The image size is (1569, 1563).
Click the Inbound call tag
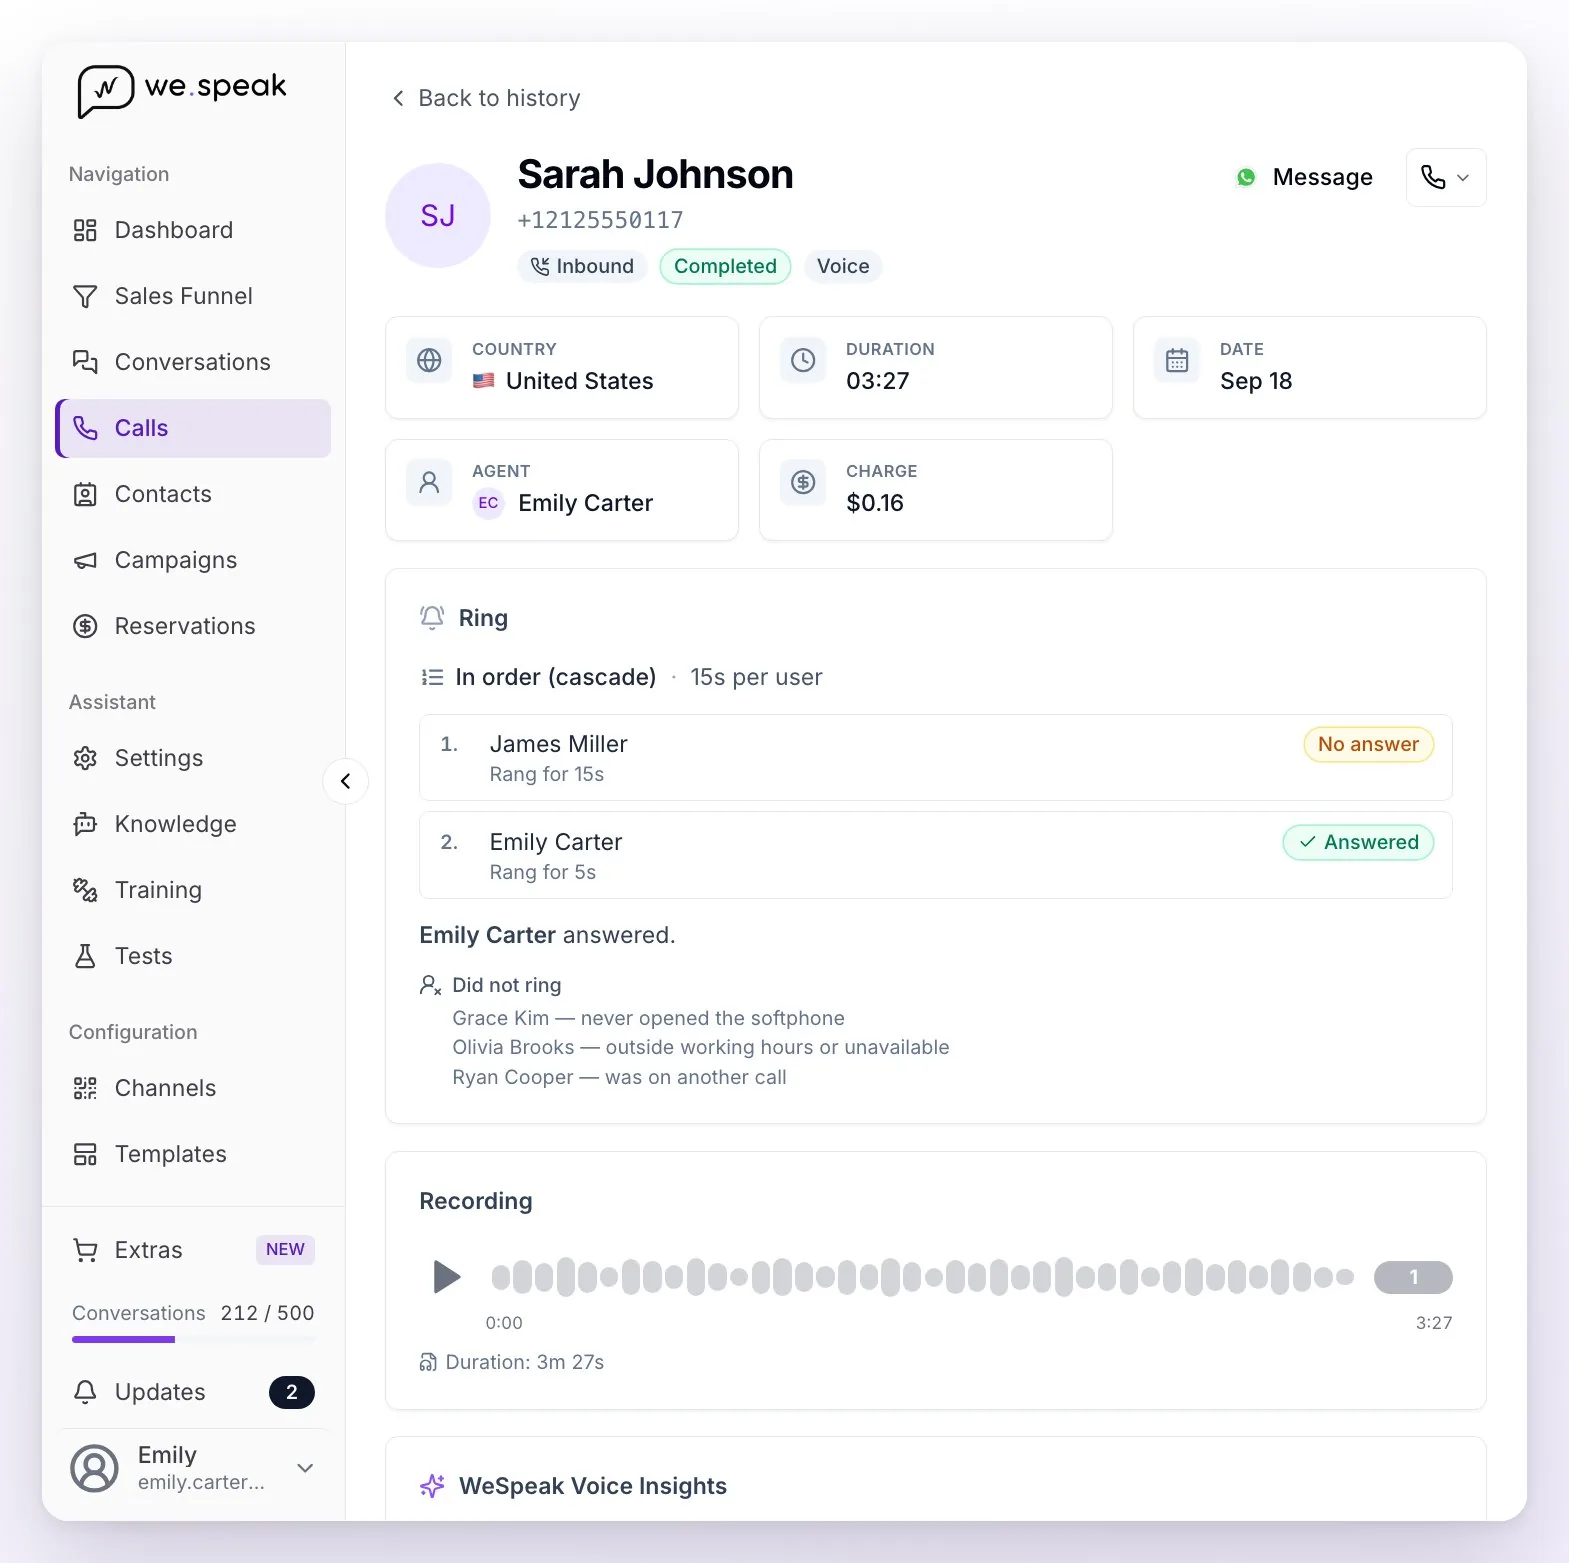(x=583, y=266)
